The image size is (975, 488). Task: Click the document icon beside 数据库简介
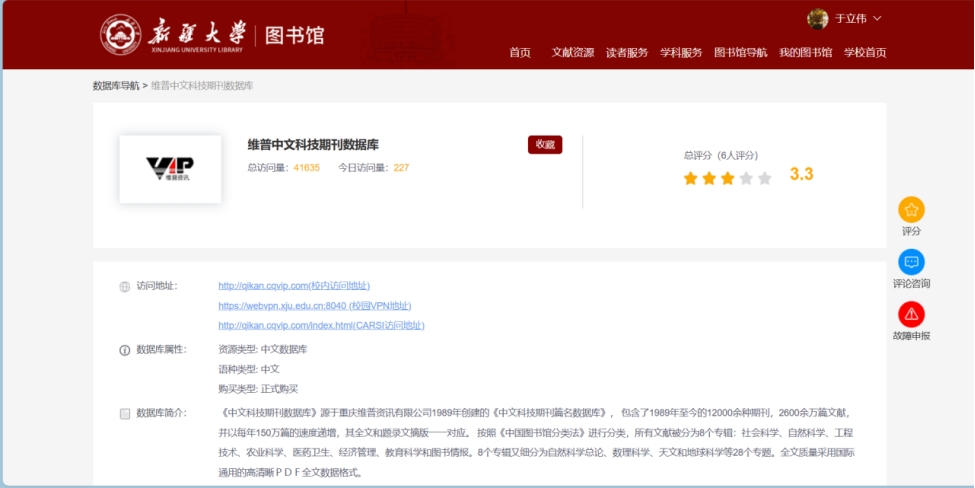[x=125, y=413]
